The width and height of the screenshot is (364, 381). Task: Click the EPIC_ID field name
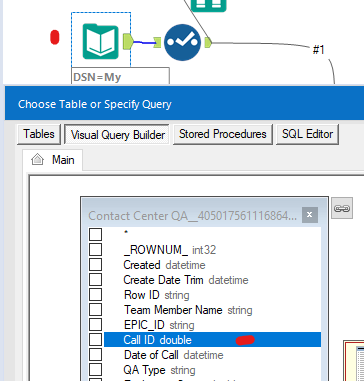coord(144,325)
